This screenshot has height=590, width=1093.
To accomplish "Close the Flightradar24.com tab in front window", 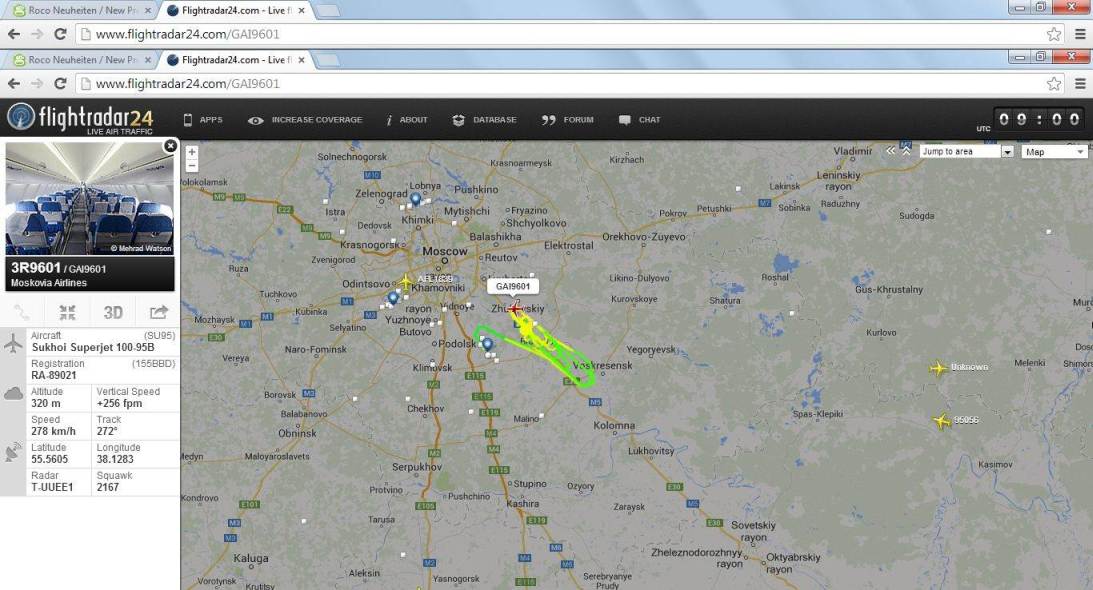I will point(301,60).
